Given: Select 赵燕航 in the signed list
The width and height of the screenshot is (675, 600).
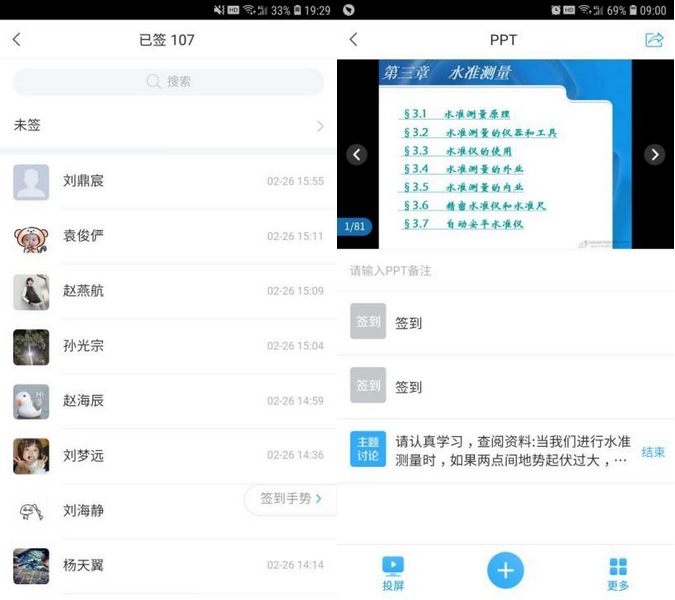Looking at the screenshot, I should (168, 292).
